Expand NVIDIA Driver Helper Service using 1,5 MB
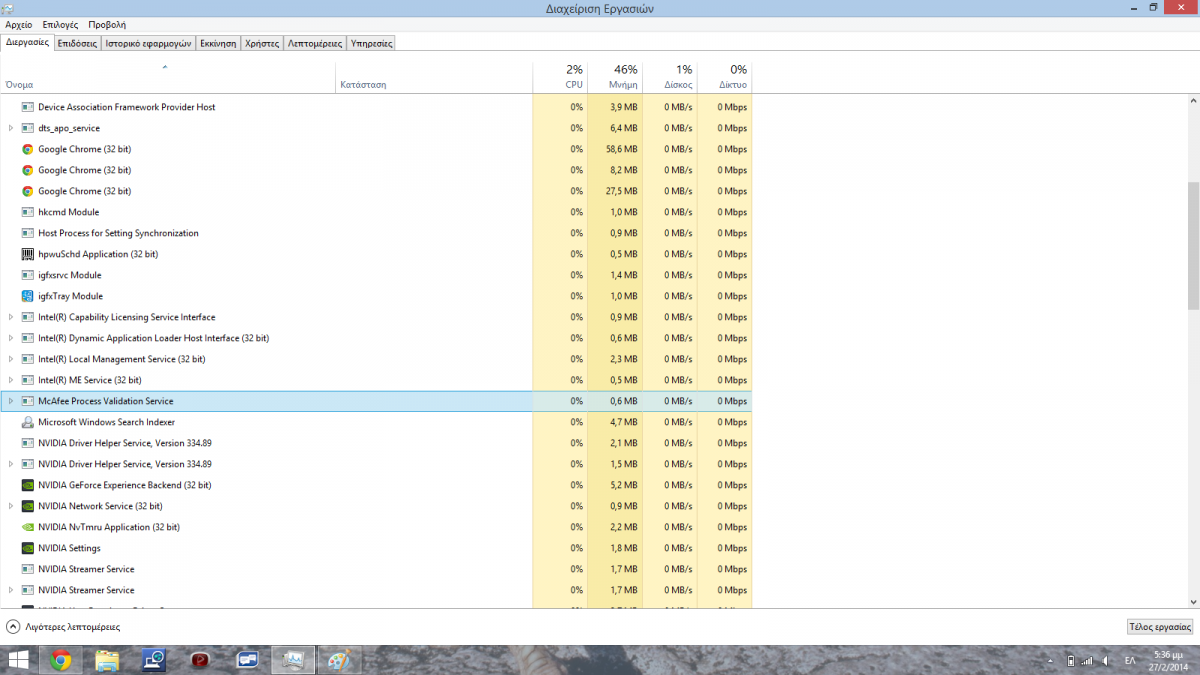Viewport: 1200px width, 675px height. pyautogui.click(x=10, y=464)
